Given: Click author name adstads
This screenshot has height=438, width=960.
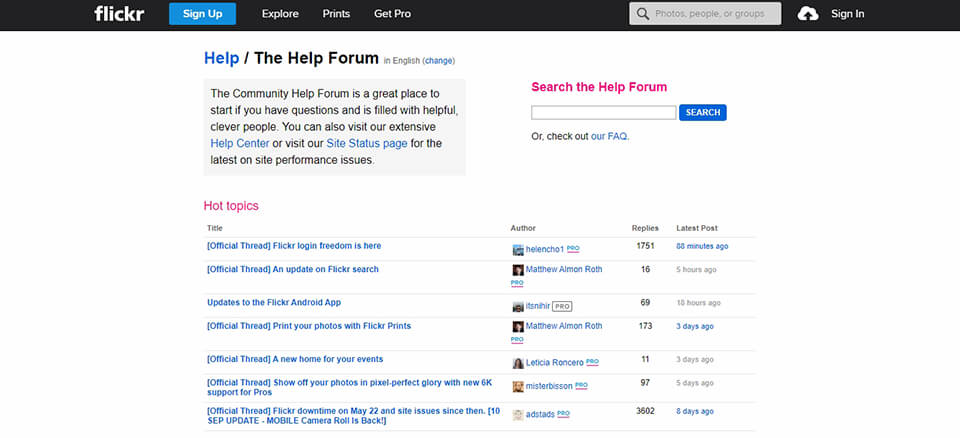Looking at the screenshot, I should tap(540, 415).
